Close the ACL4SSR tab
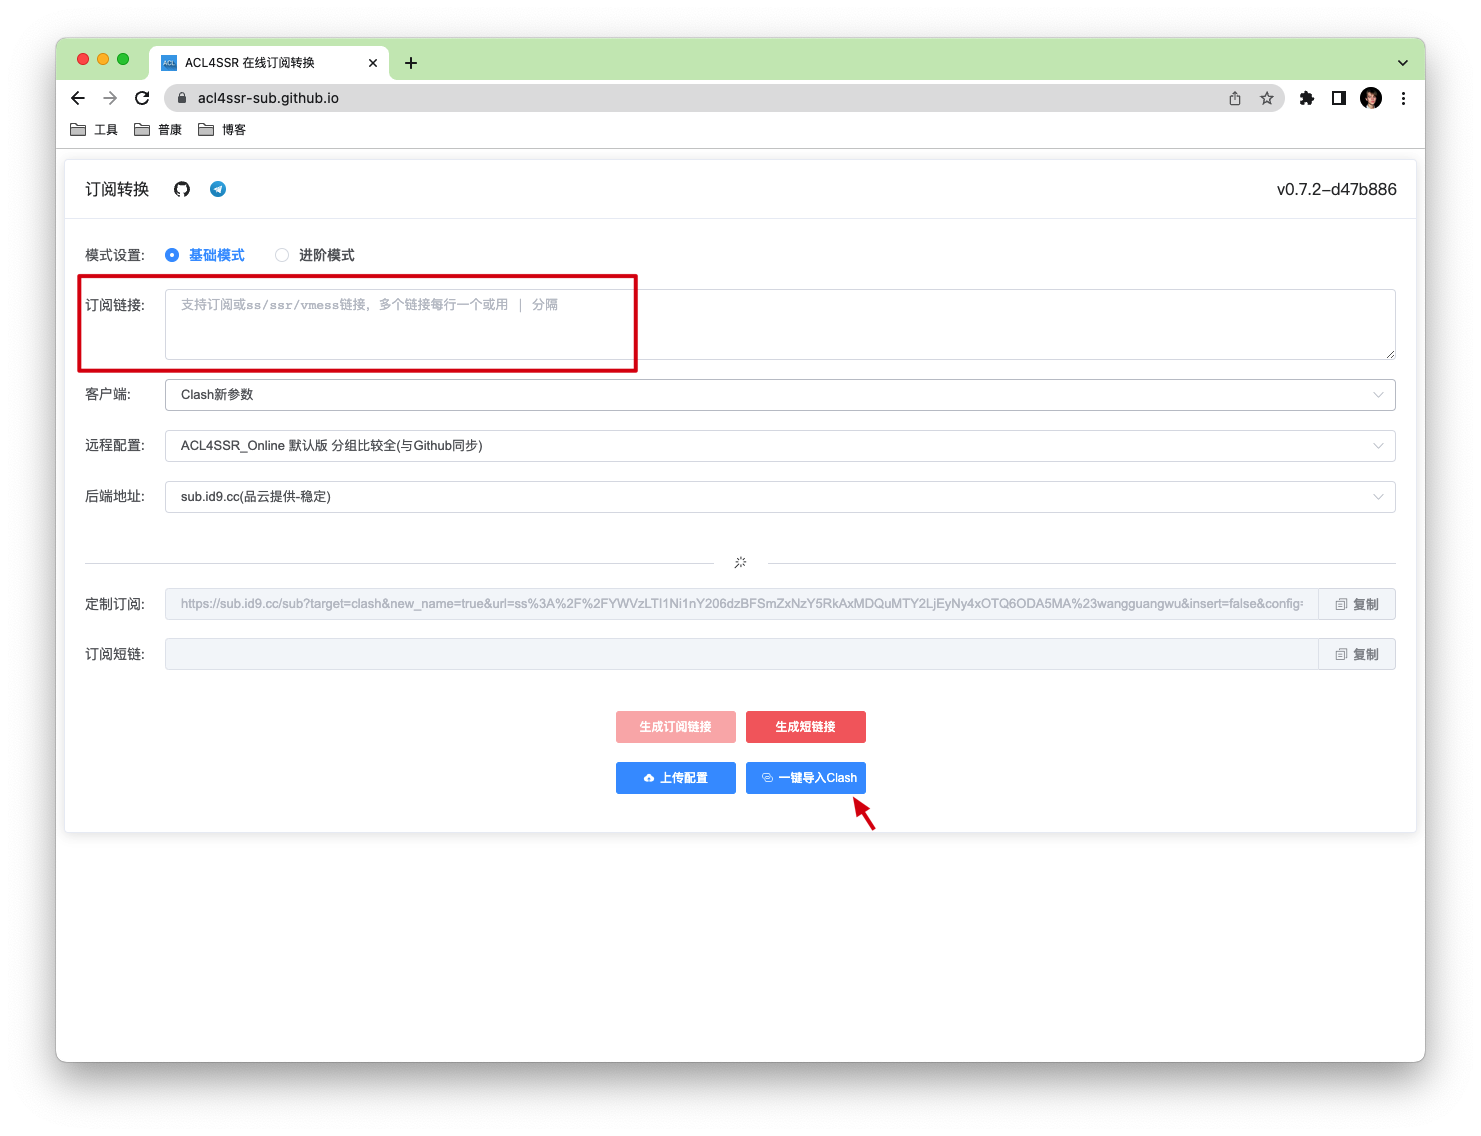This screenshot has width=1481, height=1136. tap(373, 63)
